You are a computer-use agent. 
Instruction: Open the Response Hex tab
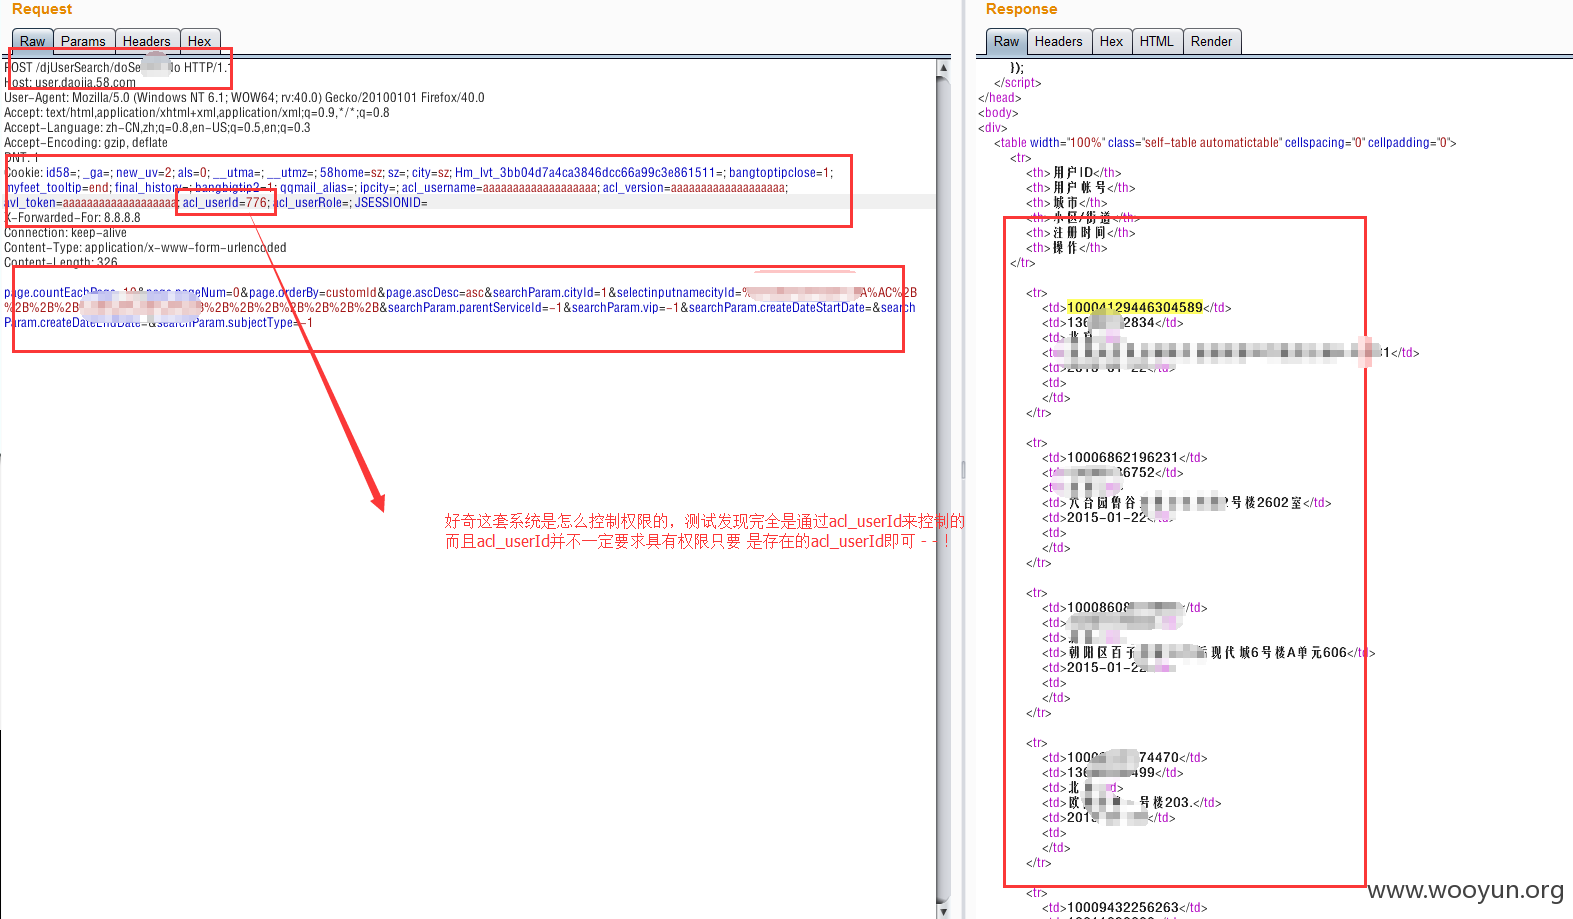tap(1111, 41)
